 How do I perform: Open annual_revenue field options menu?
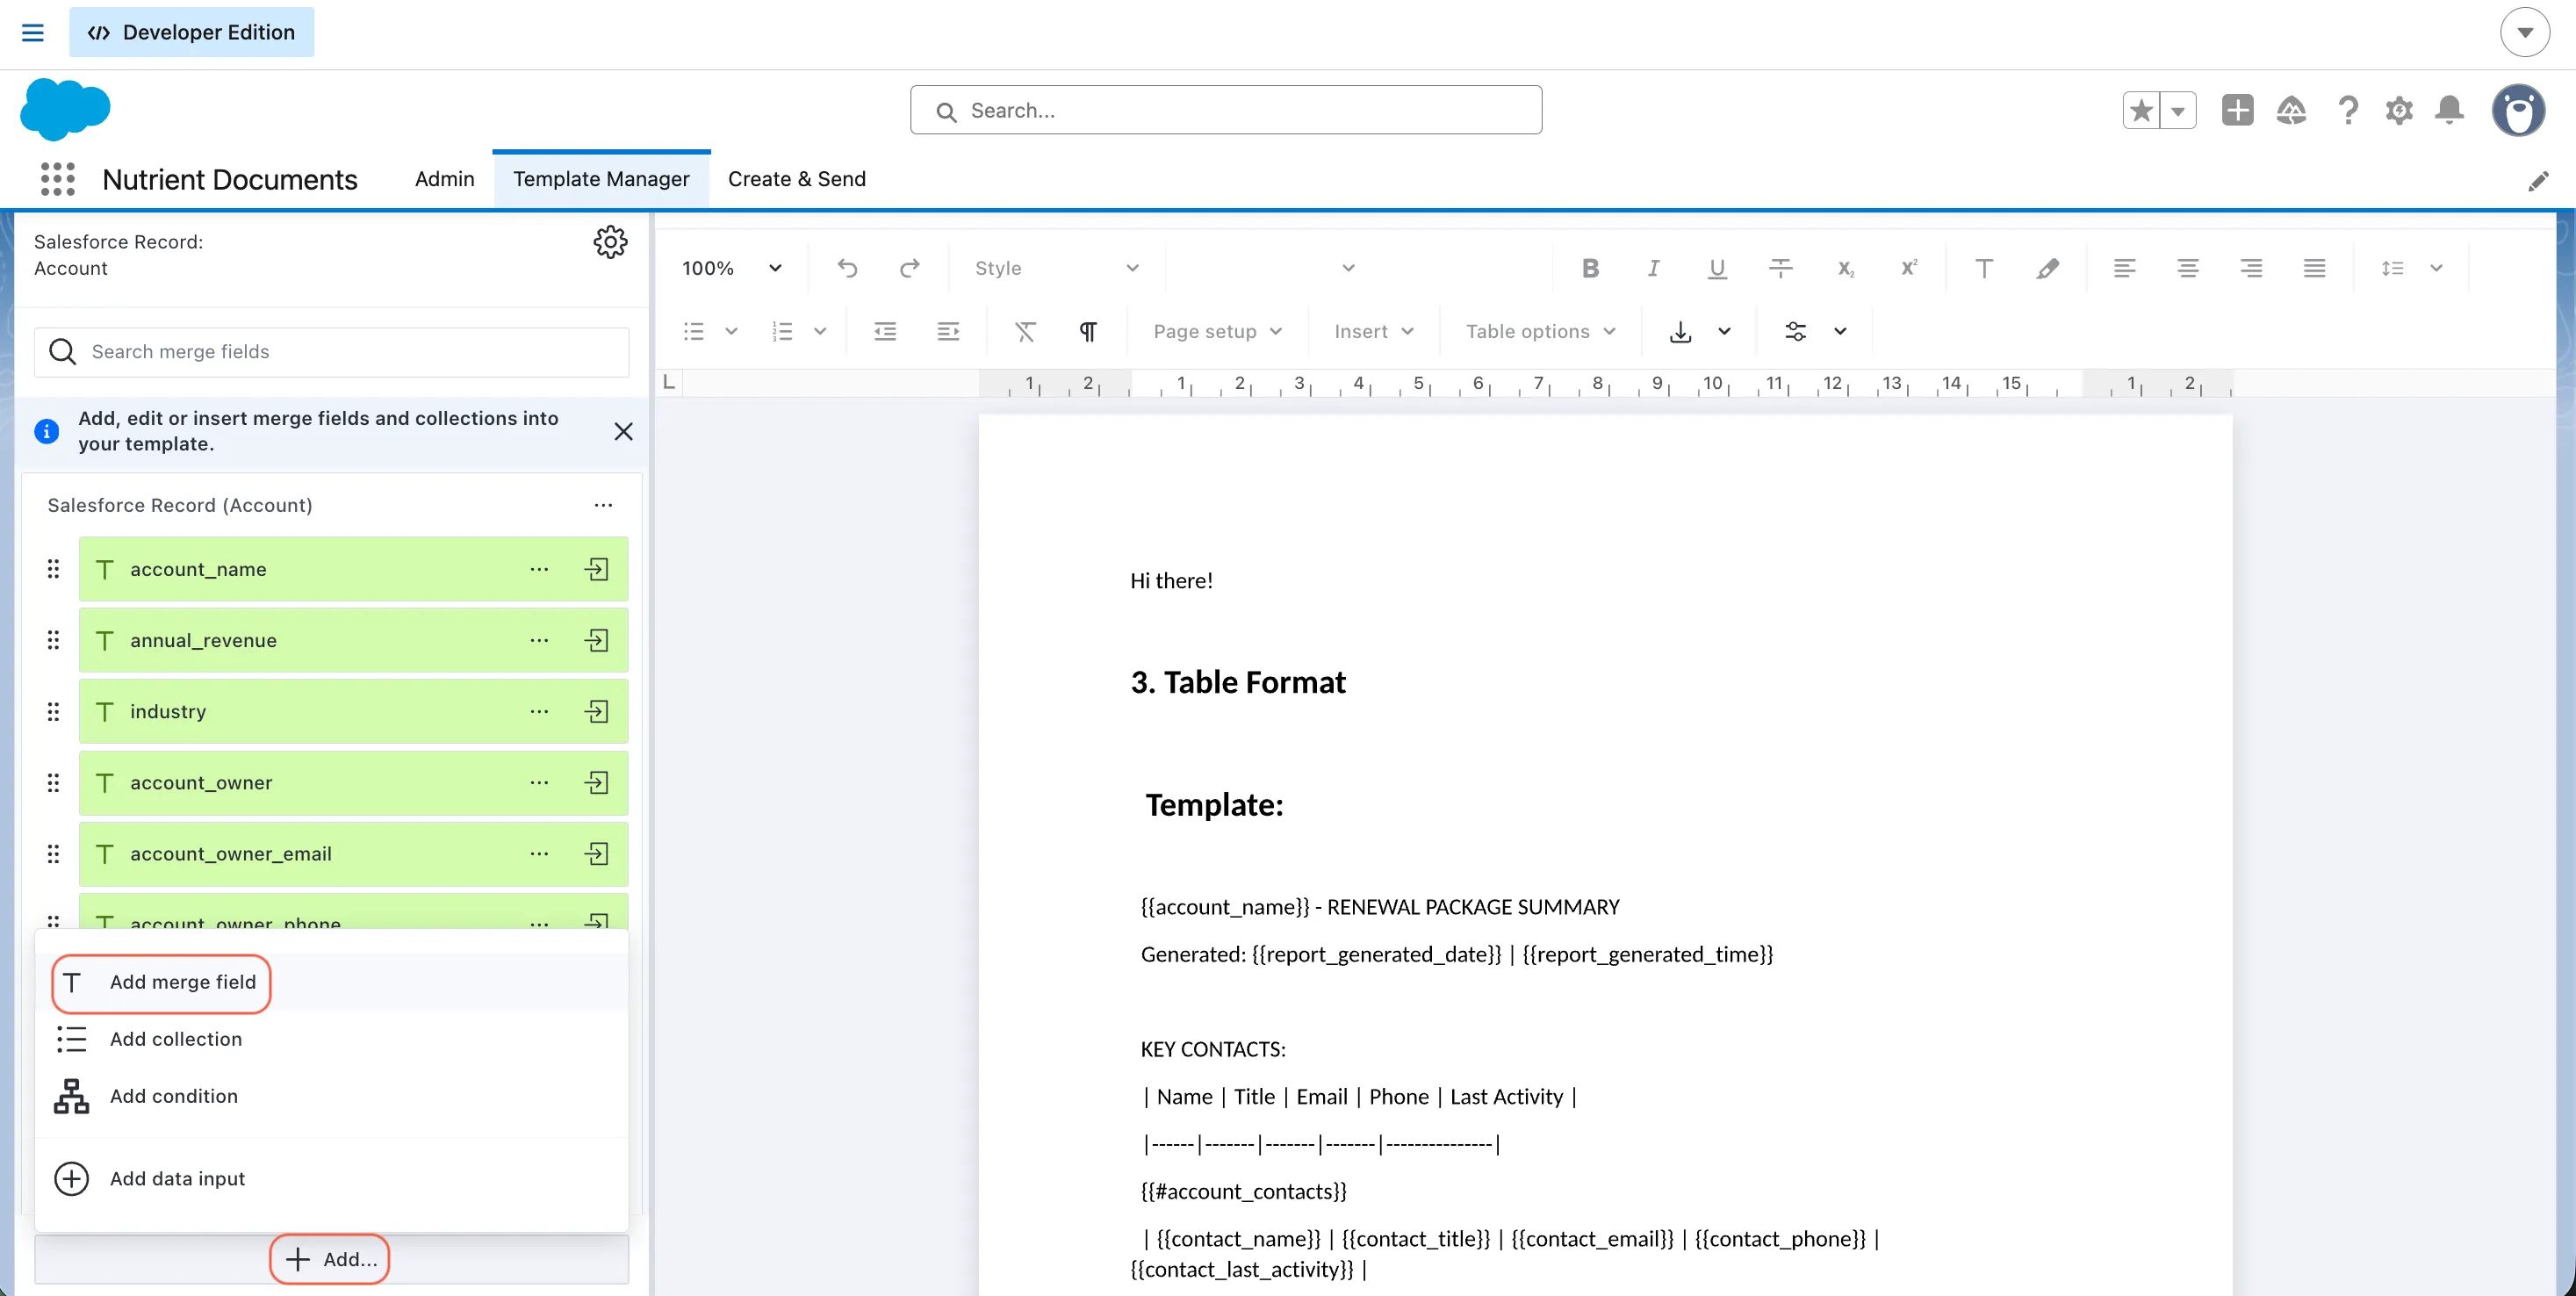click(539, 640)
